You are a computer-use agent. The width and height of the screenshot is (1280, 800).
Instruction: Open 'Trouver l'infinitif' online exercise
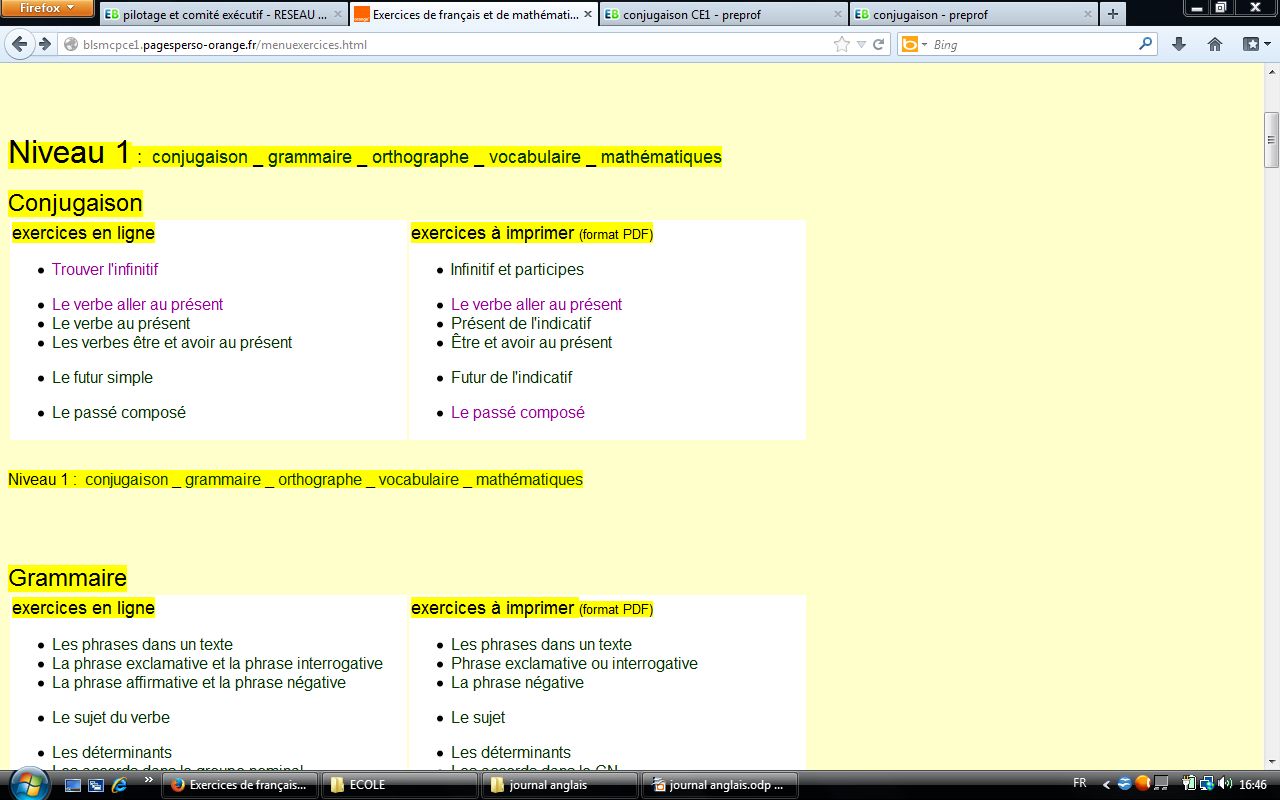click(x=105, y=269)
